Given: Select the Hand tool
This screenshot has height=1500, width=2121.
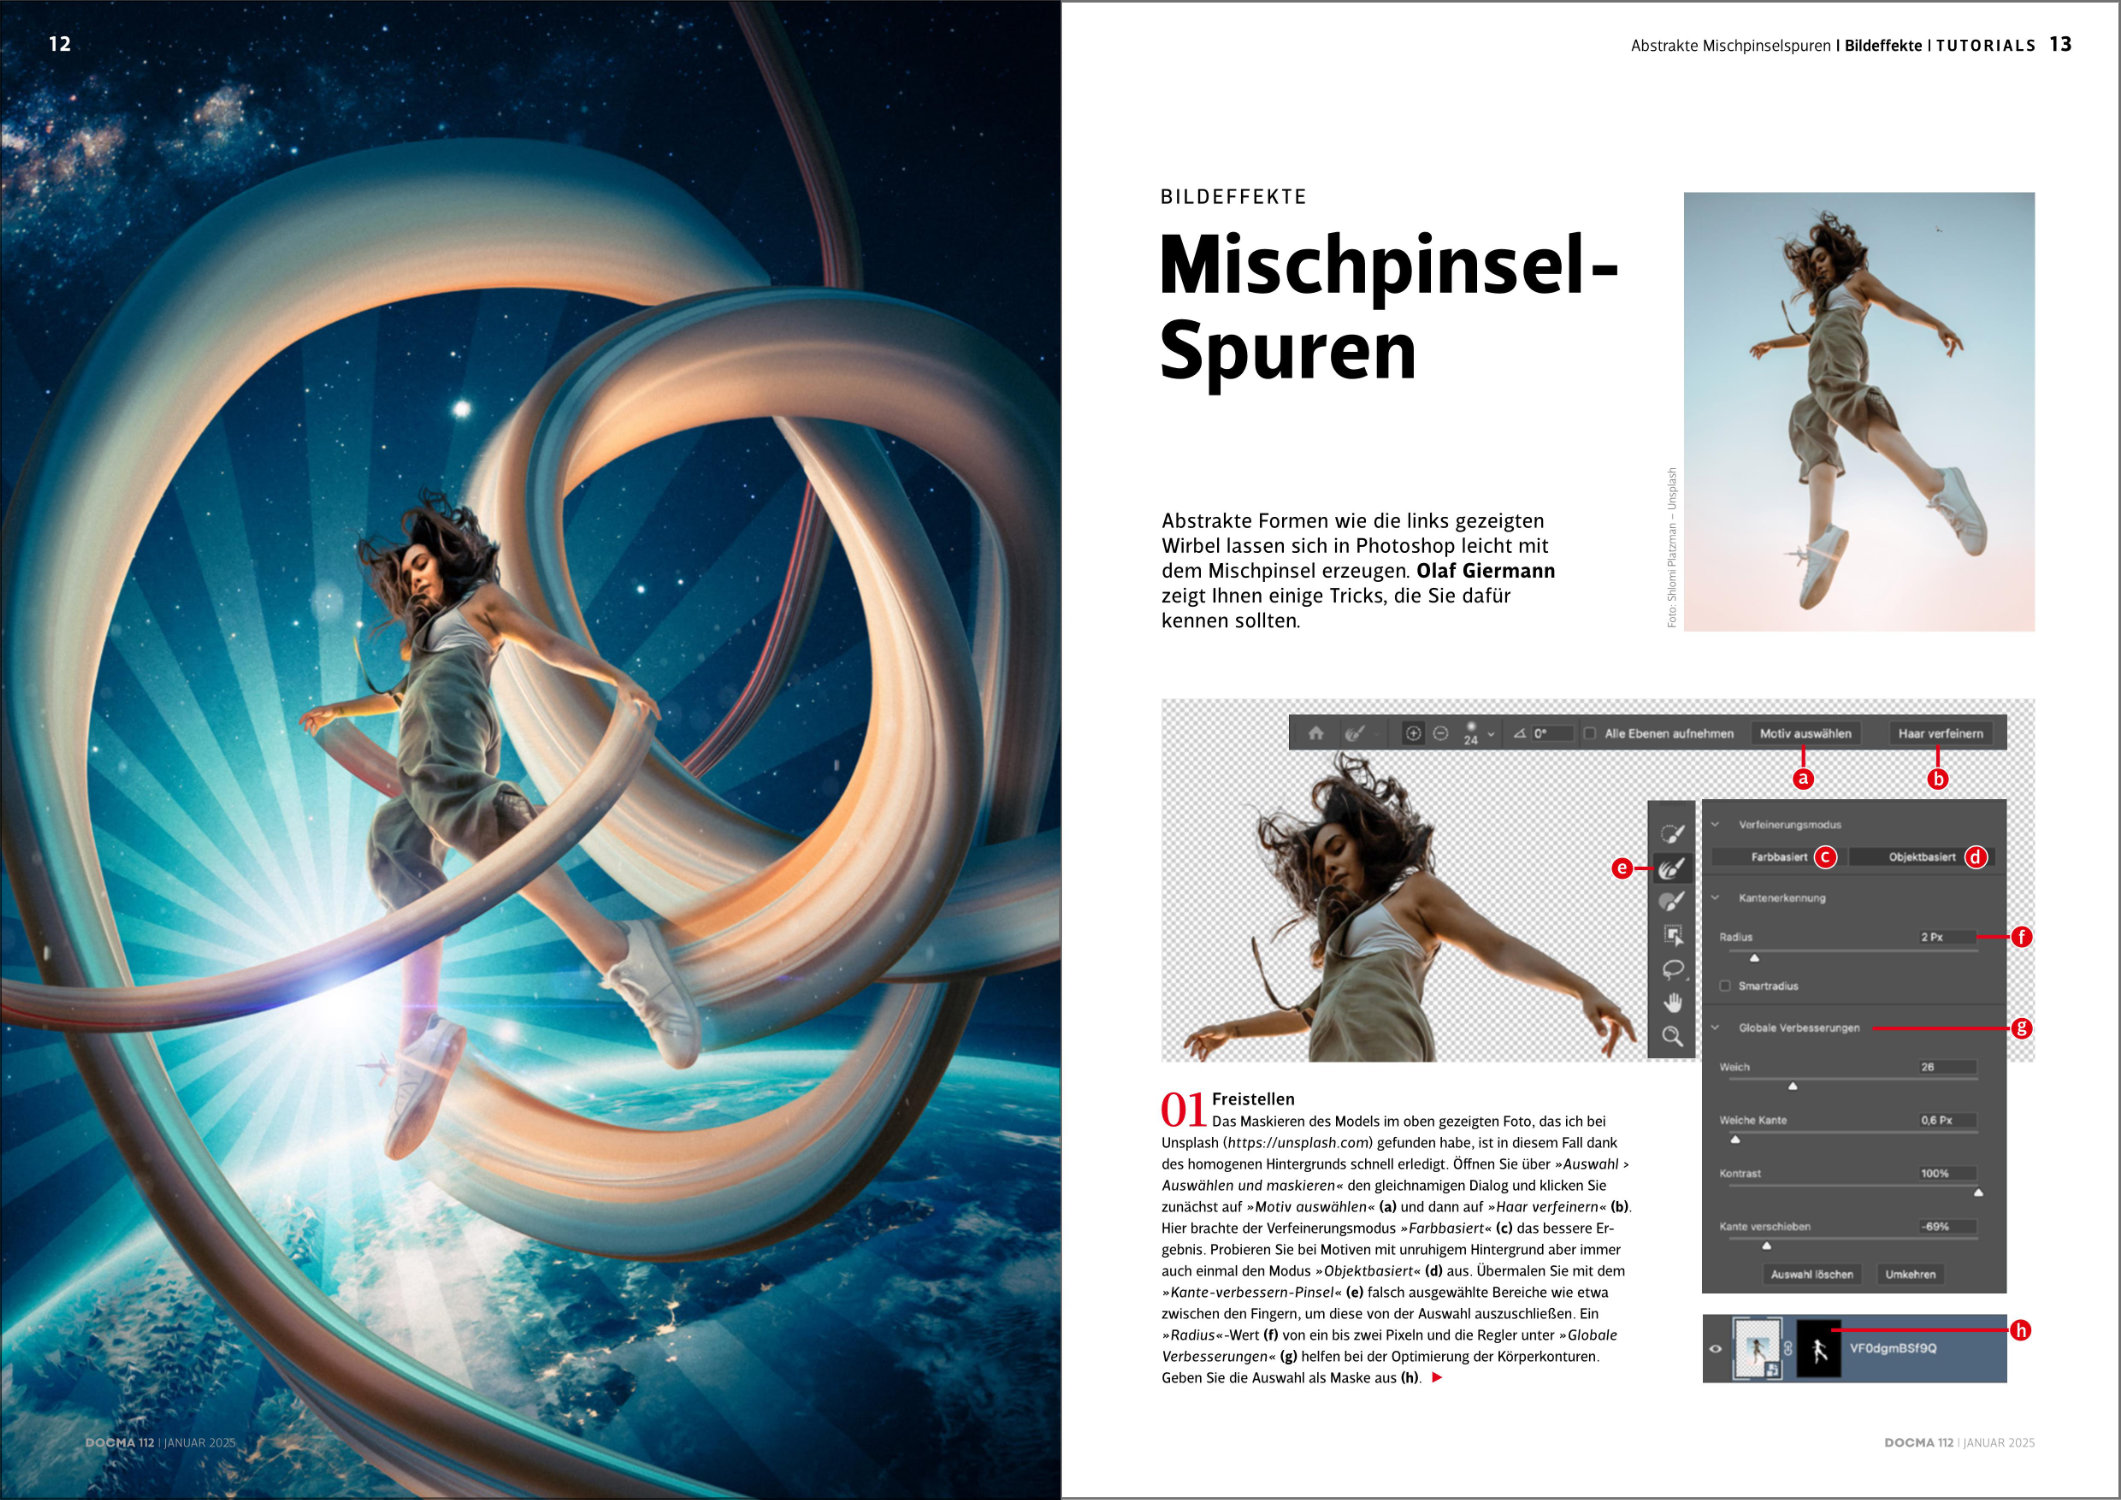Looking at the screenshot, I should point(1672,1002).
